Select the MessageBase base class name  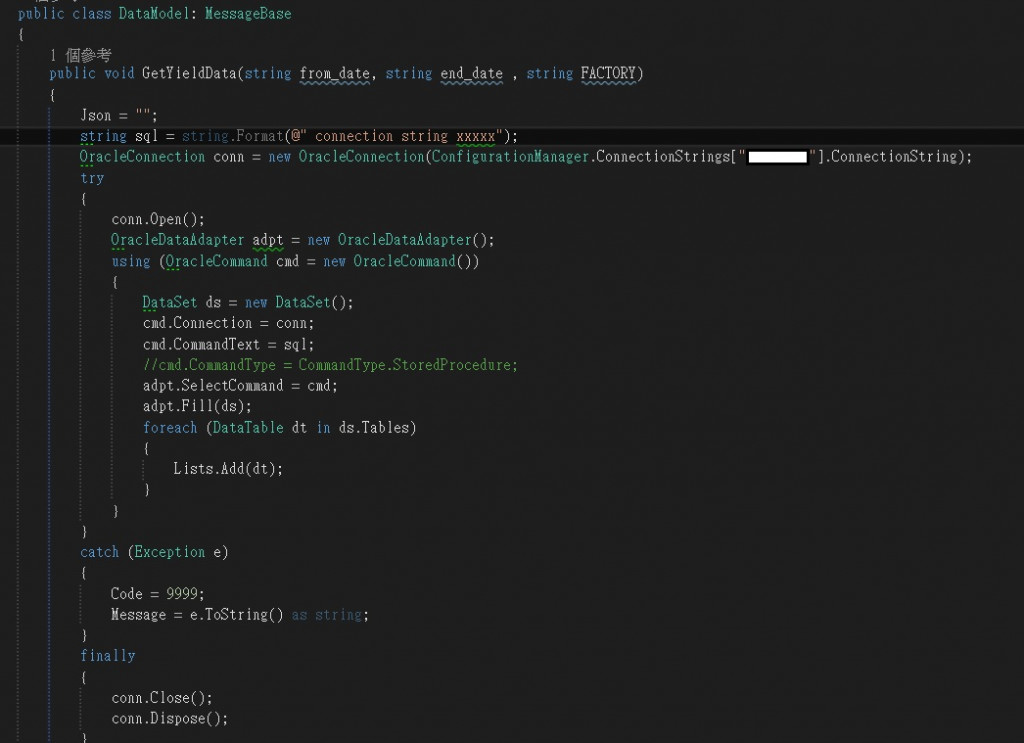pos(248,14)
